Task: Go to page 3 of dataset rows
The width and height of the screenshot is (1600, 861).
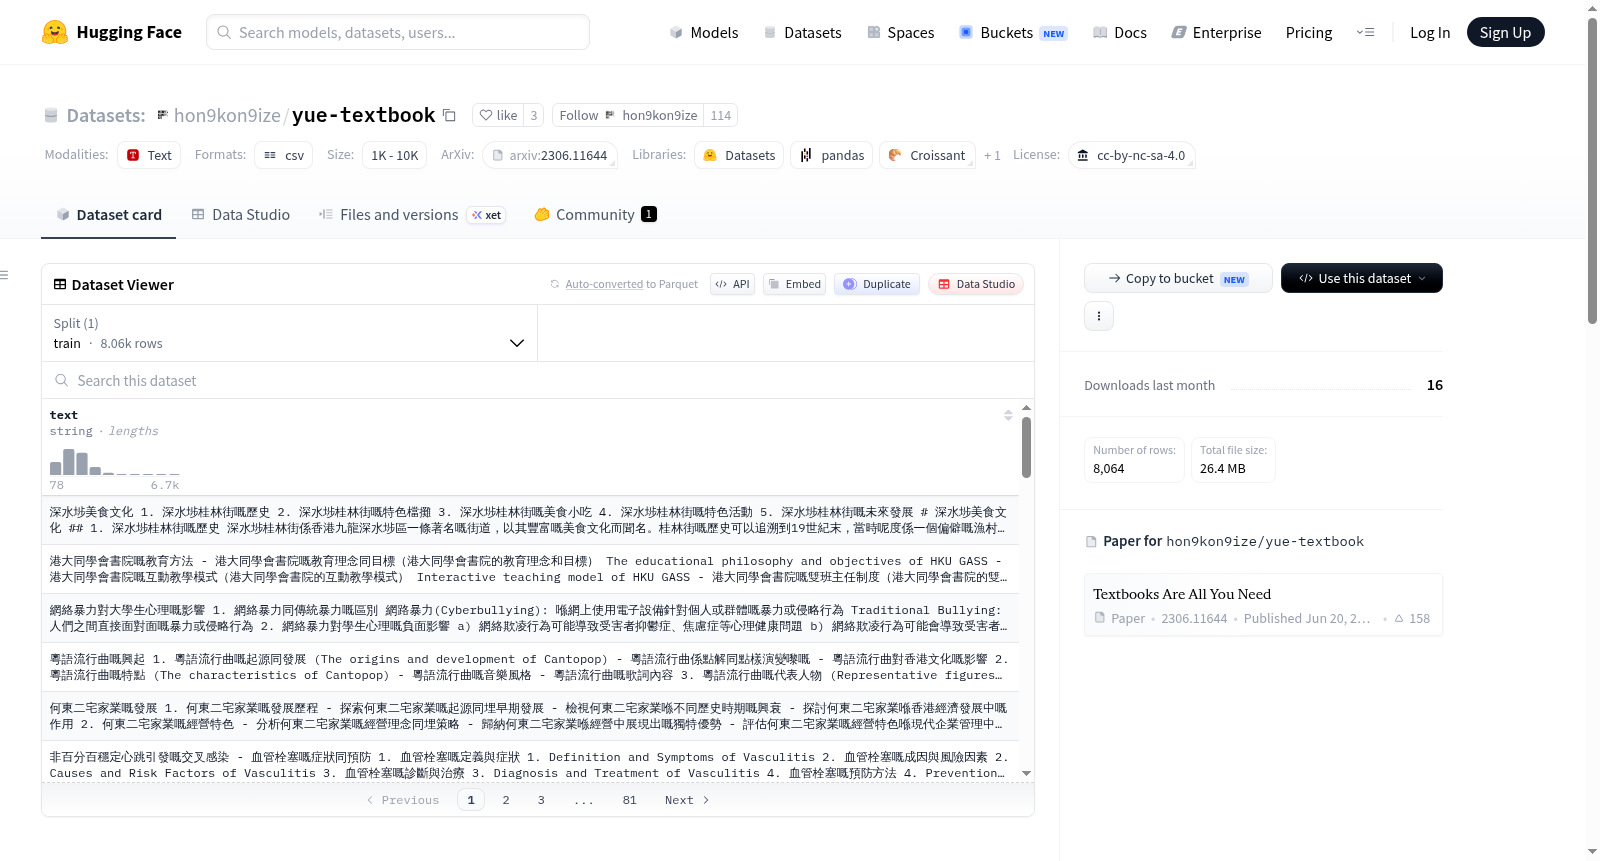Action: [x=541, y=800]
